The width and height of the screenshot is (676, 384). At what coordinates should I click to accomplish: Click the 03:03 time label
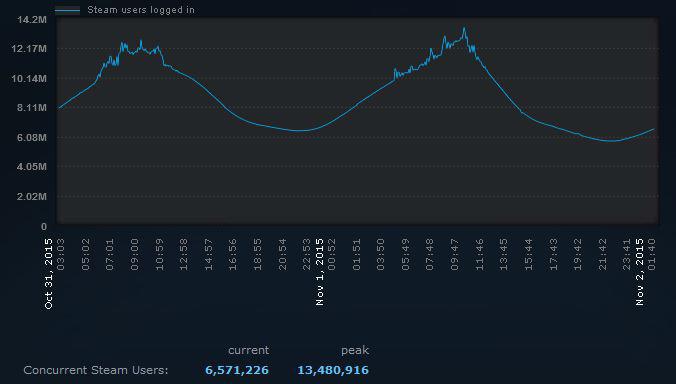pos(61,254)
